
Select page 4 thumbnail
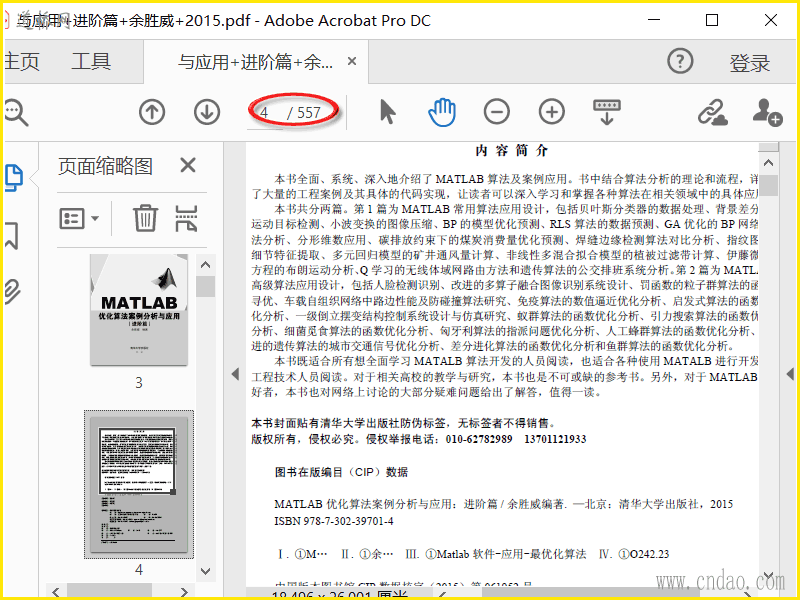[139, 484]
